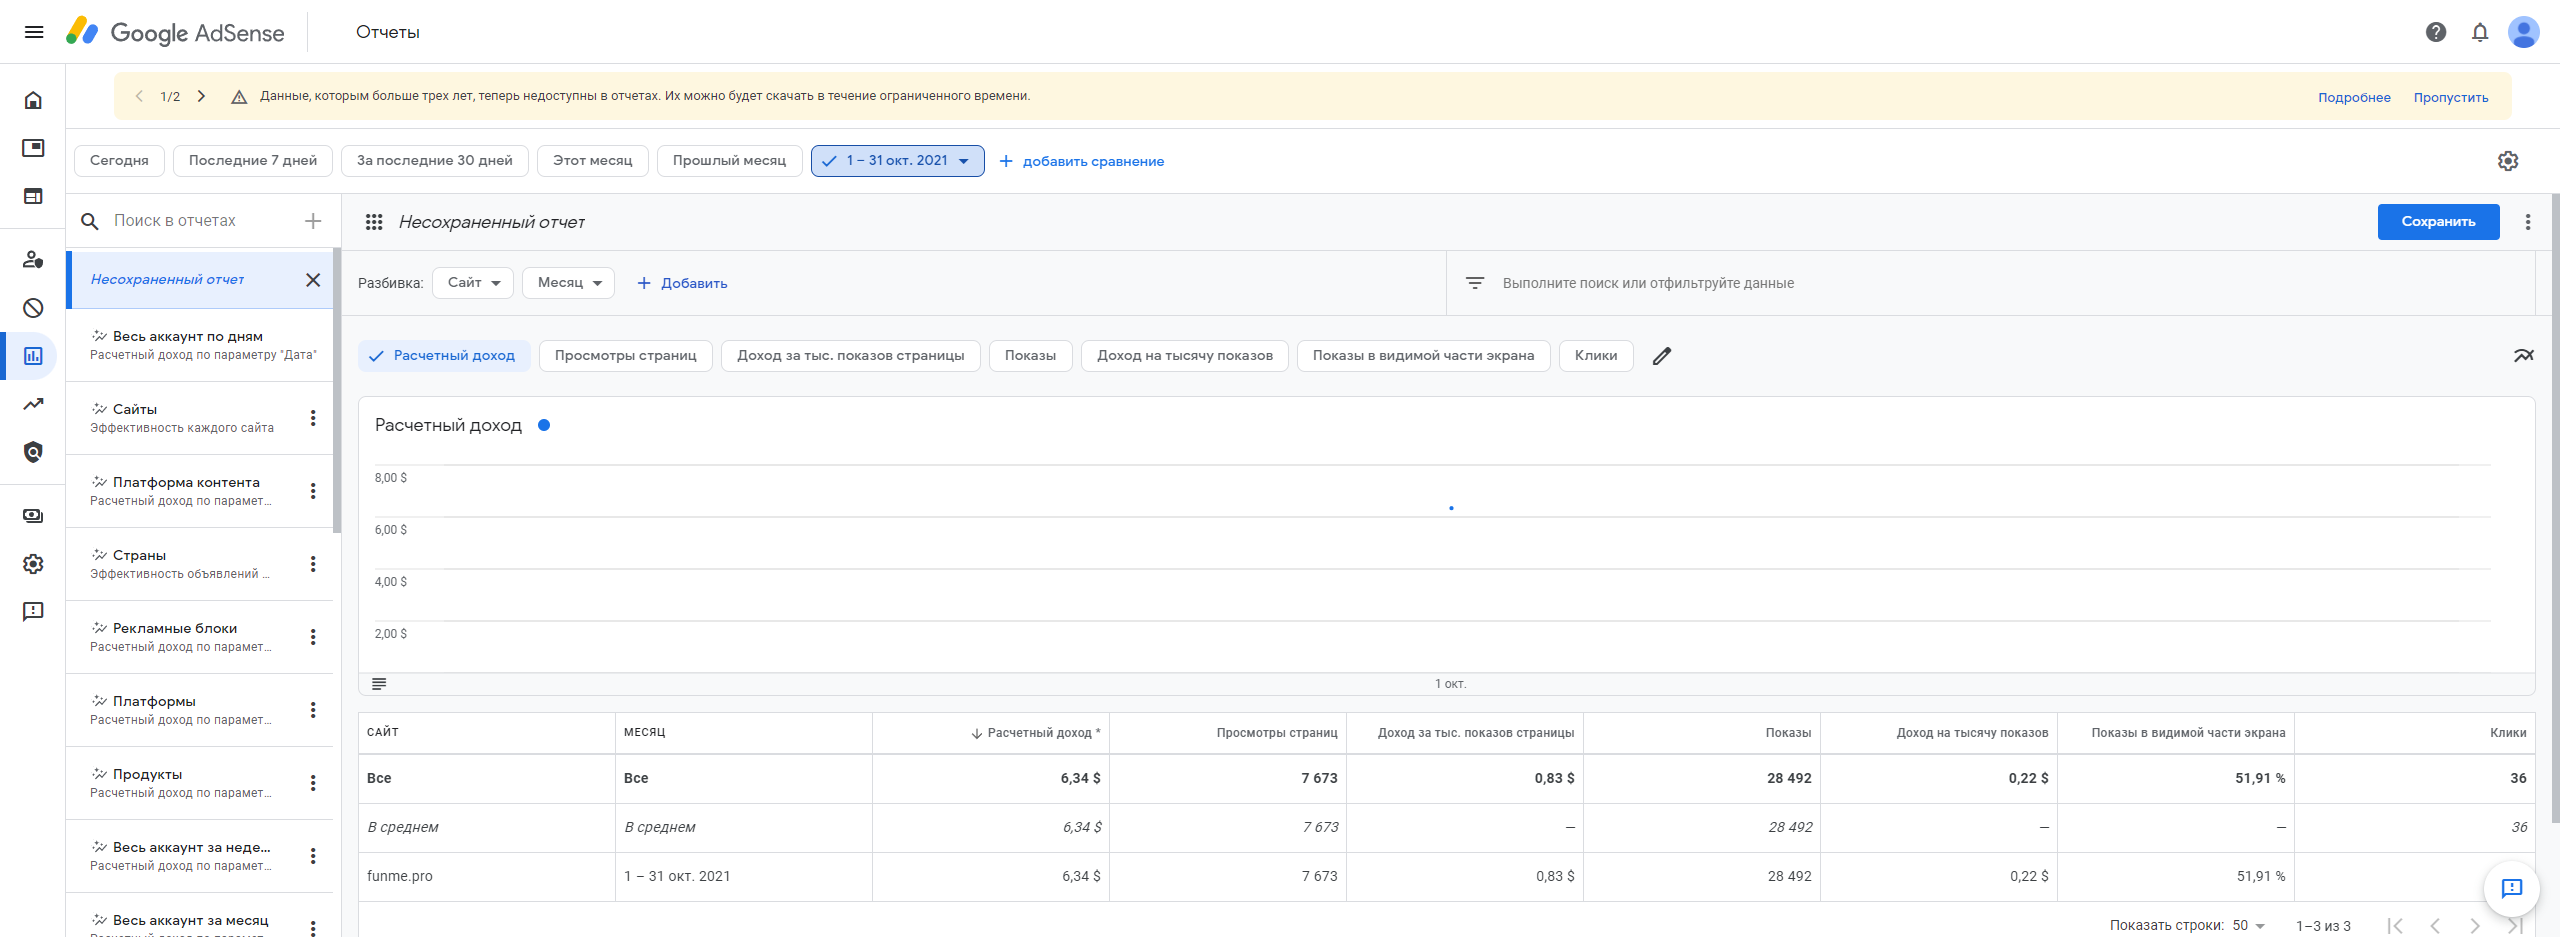Expand the Месяц breakdown dropdown
Viewport: 2560px width, 937px height.
pyautogui.click(x=568, y=283)
